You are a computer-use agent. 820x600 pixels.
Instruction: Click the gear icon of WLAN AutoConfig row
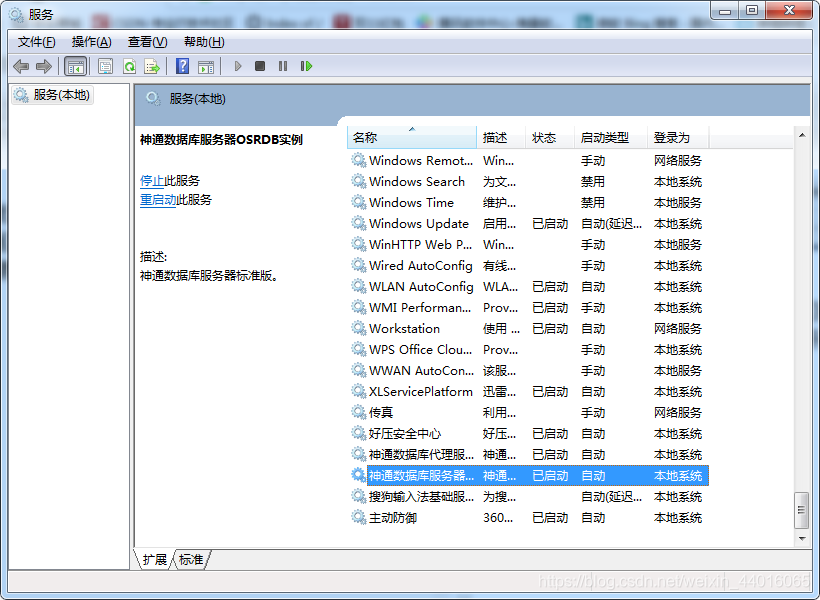tap(358, 286)
